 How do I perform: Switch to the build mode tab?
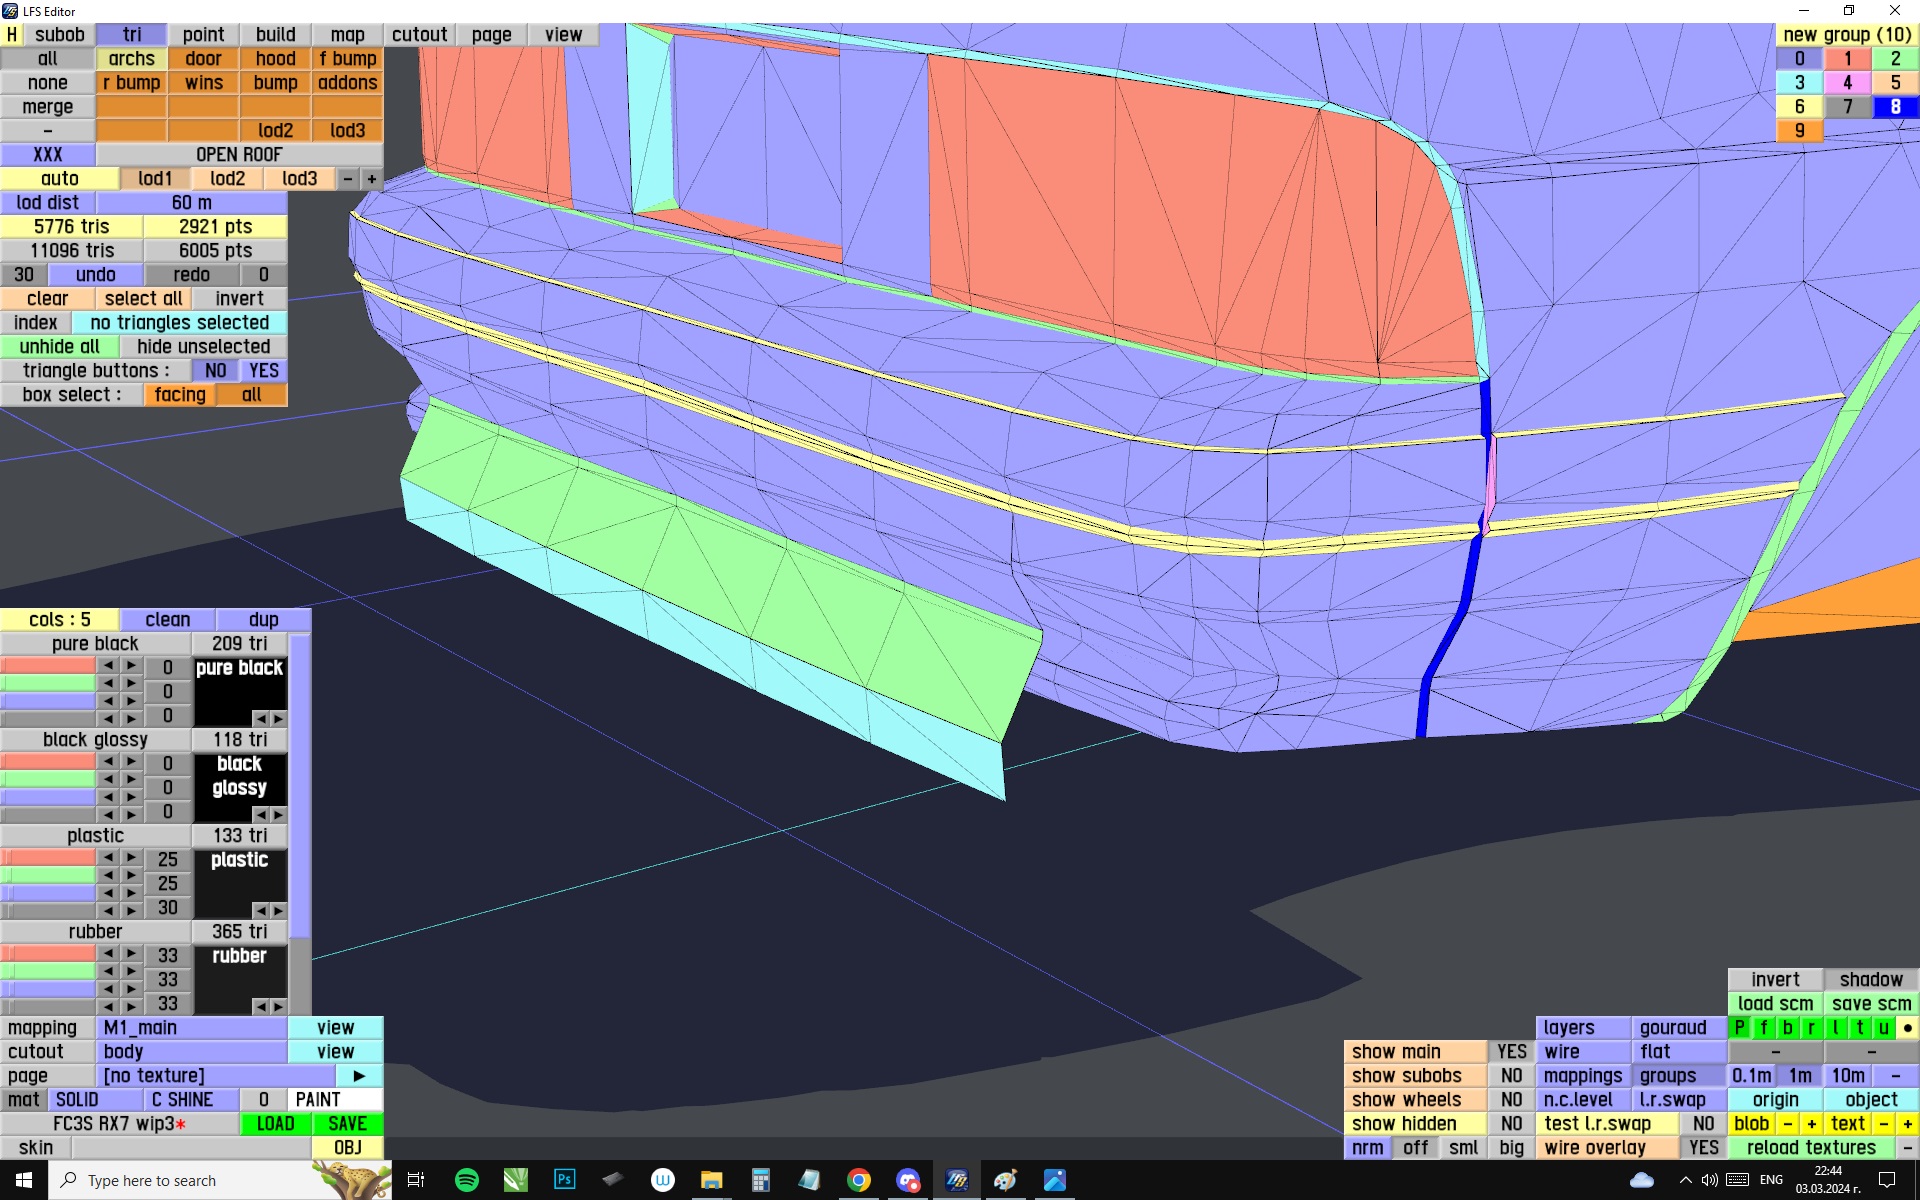pos(275,35)
